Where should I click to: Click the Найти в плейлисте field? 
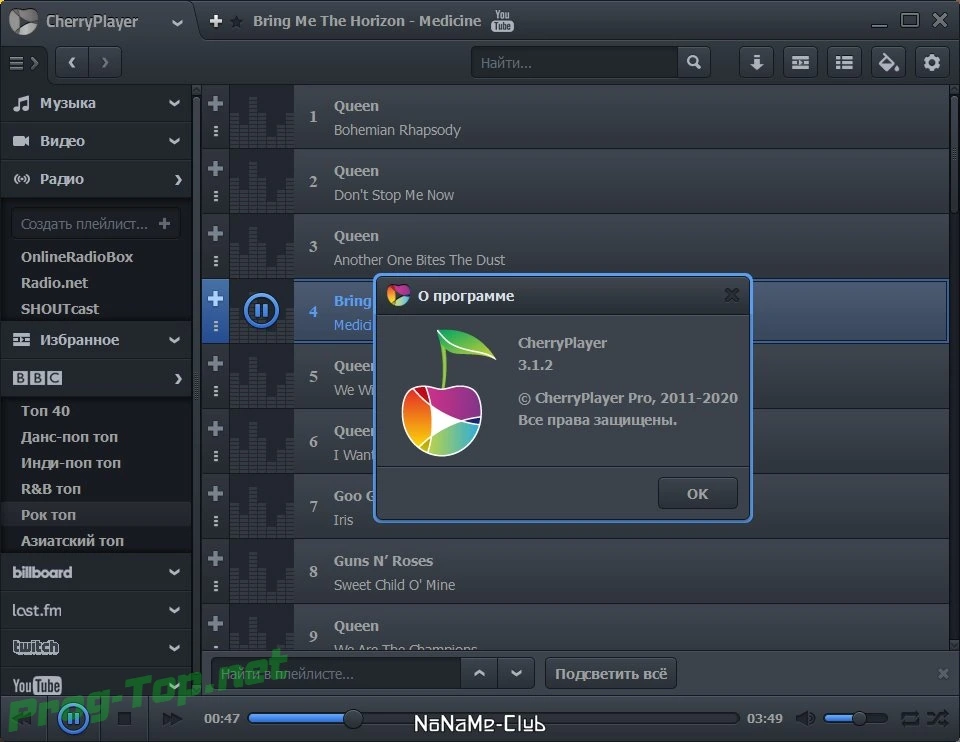336,673
